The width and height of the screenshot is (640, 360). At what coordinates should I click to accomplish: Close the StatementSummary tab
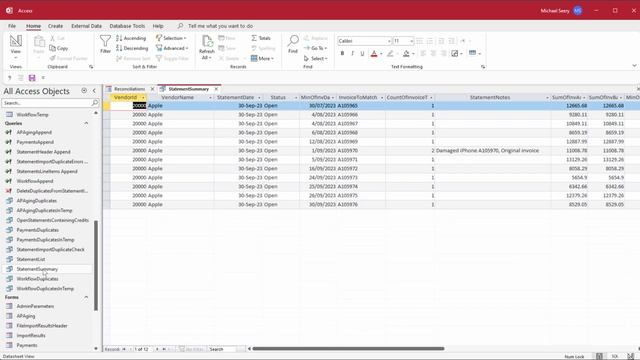pos(216,89)
